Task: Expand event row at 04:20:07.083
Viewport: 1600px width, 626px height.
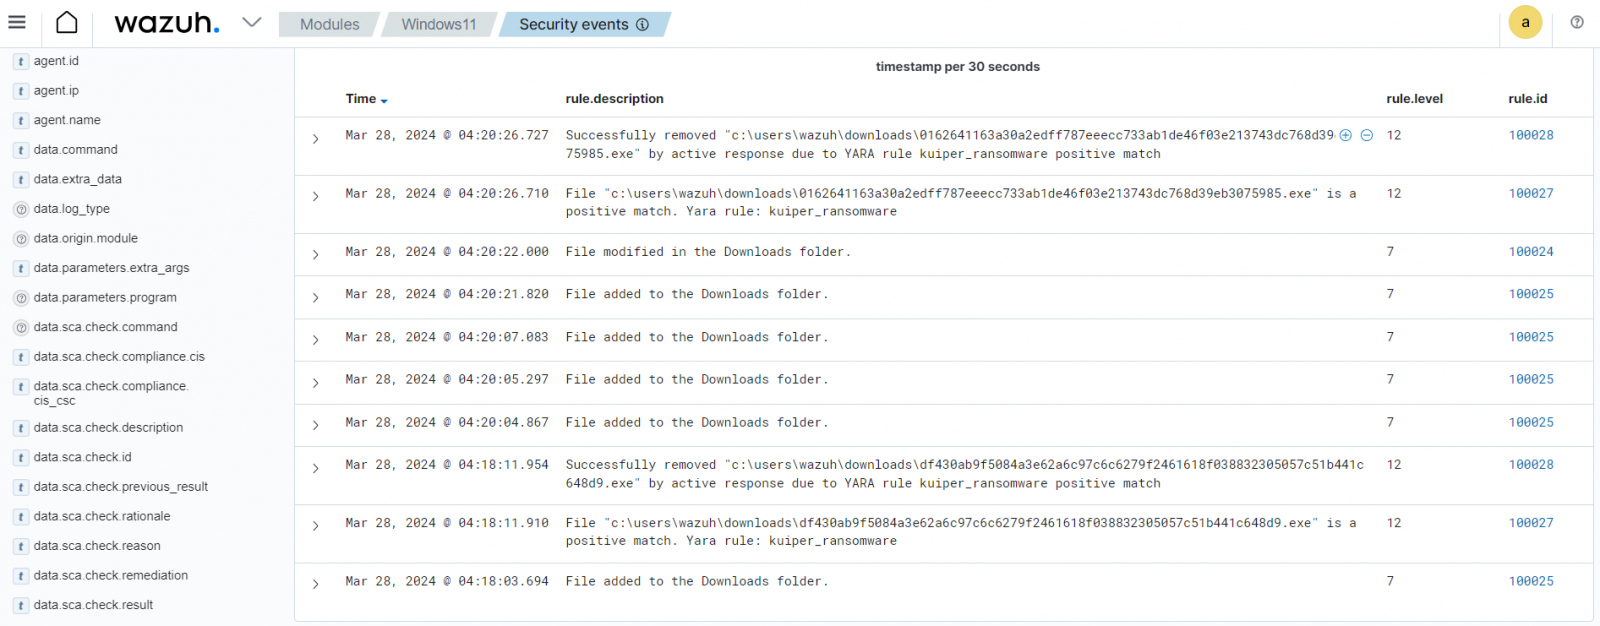Action: click(315, 340)
